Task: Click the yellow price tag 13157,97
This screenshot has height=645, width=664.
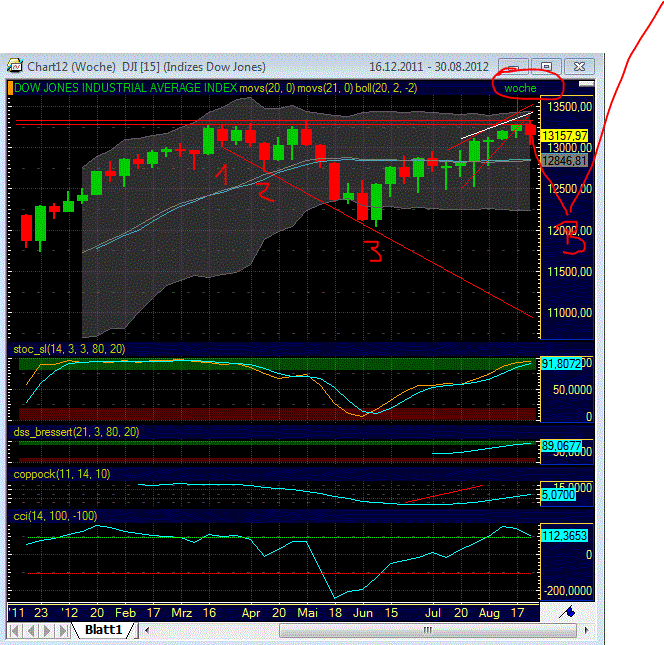Action: [x=564, y=136]
